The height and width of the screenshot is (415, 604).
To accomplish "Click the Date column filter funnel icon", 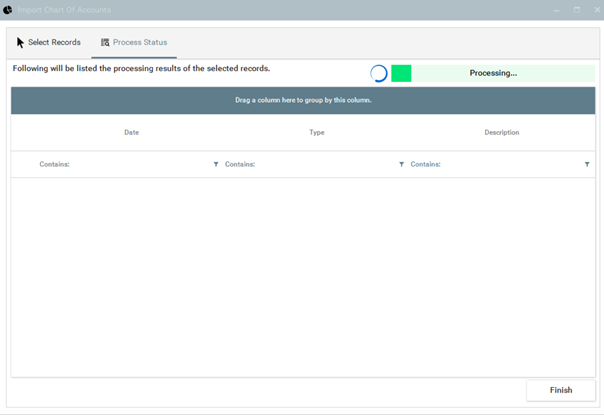I will 216,164.
